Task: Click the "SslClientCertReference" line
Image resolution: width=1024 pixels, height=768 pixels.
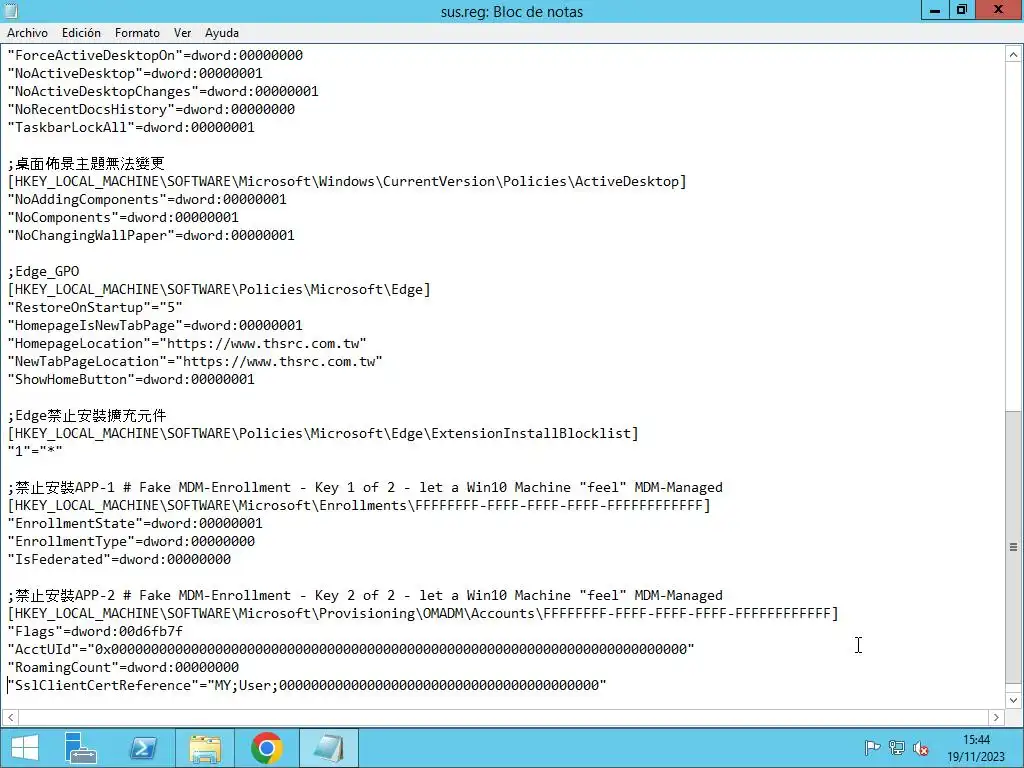Action: point(307,686)
